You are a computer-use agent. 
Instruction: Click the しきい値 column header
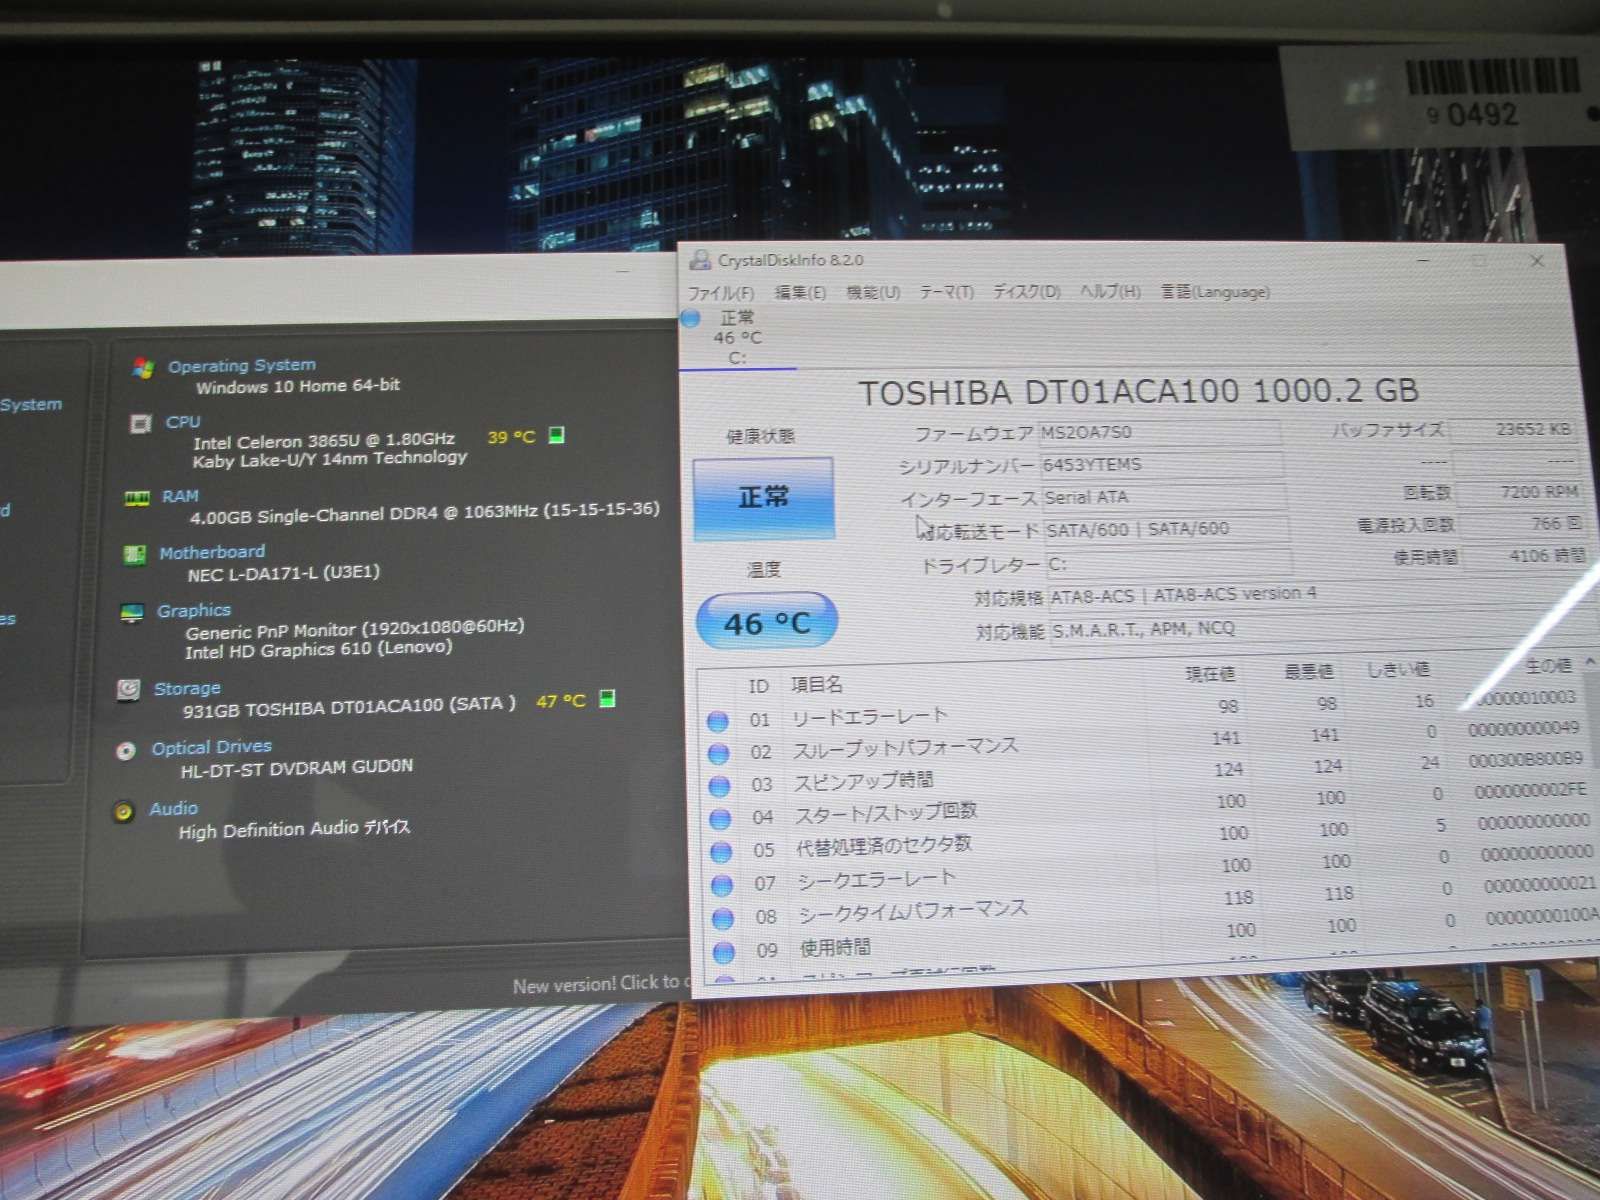[x=1398, y=669]
